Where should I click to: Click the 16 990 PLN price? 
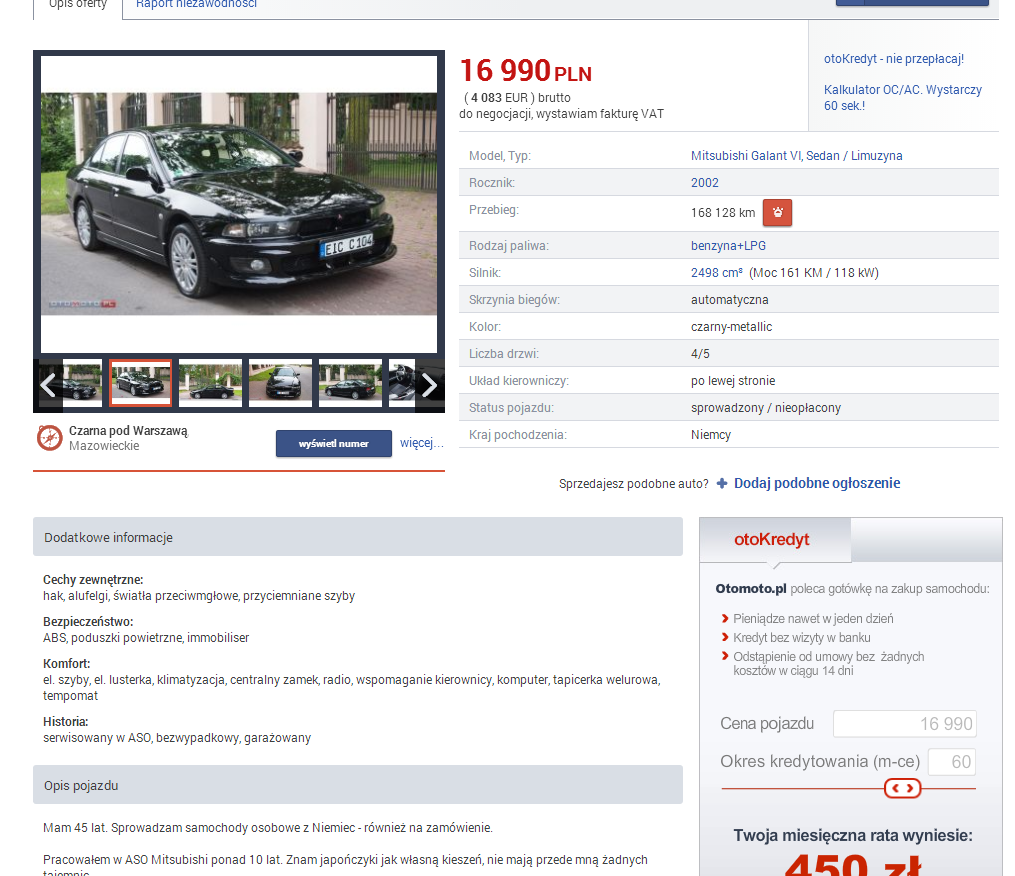pos(526,71)
